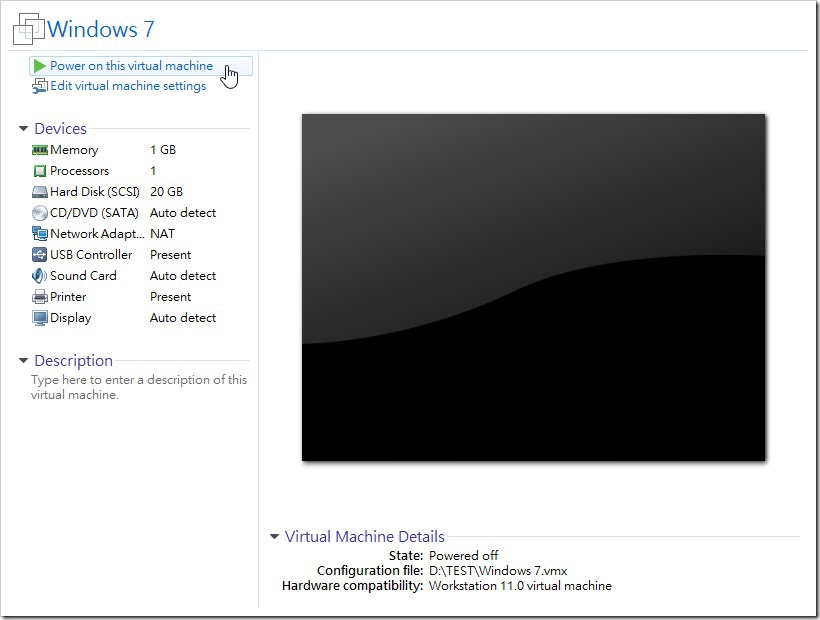Viewport: 820px width, 620px height.
Task: Click the Hardware compatibility label
Action: click(352, 585)
